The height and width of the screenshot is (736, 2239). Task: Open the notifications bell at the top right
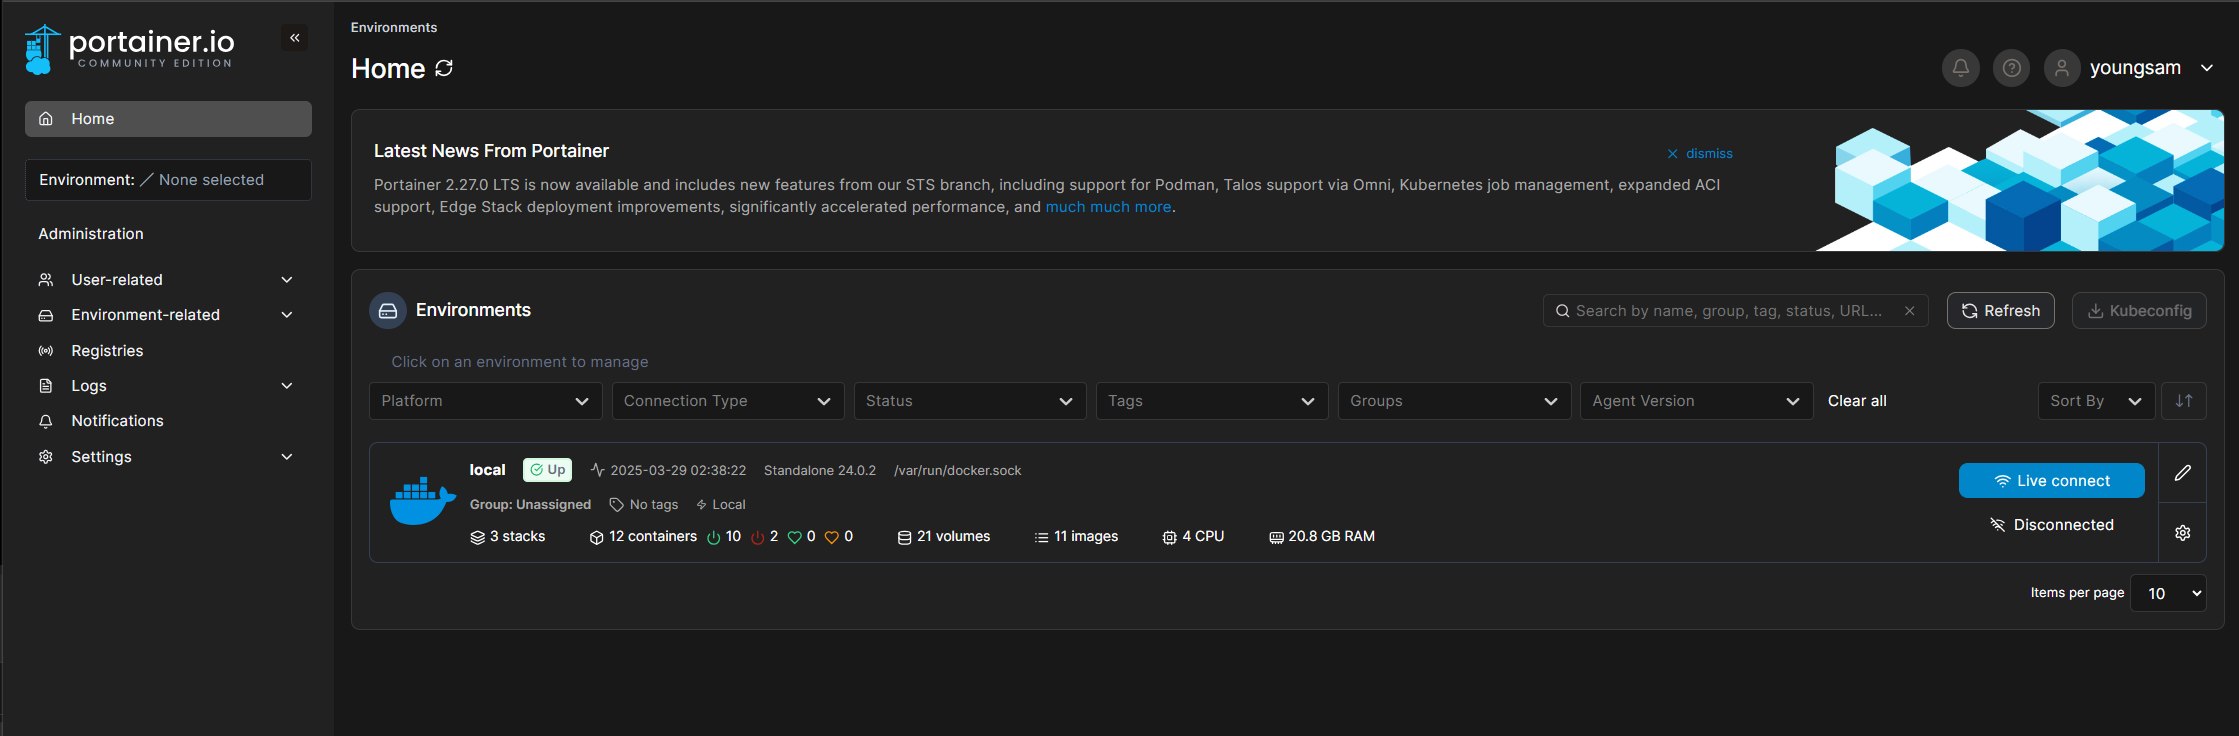[1960, 68]
